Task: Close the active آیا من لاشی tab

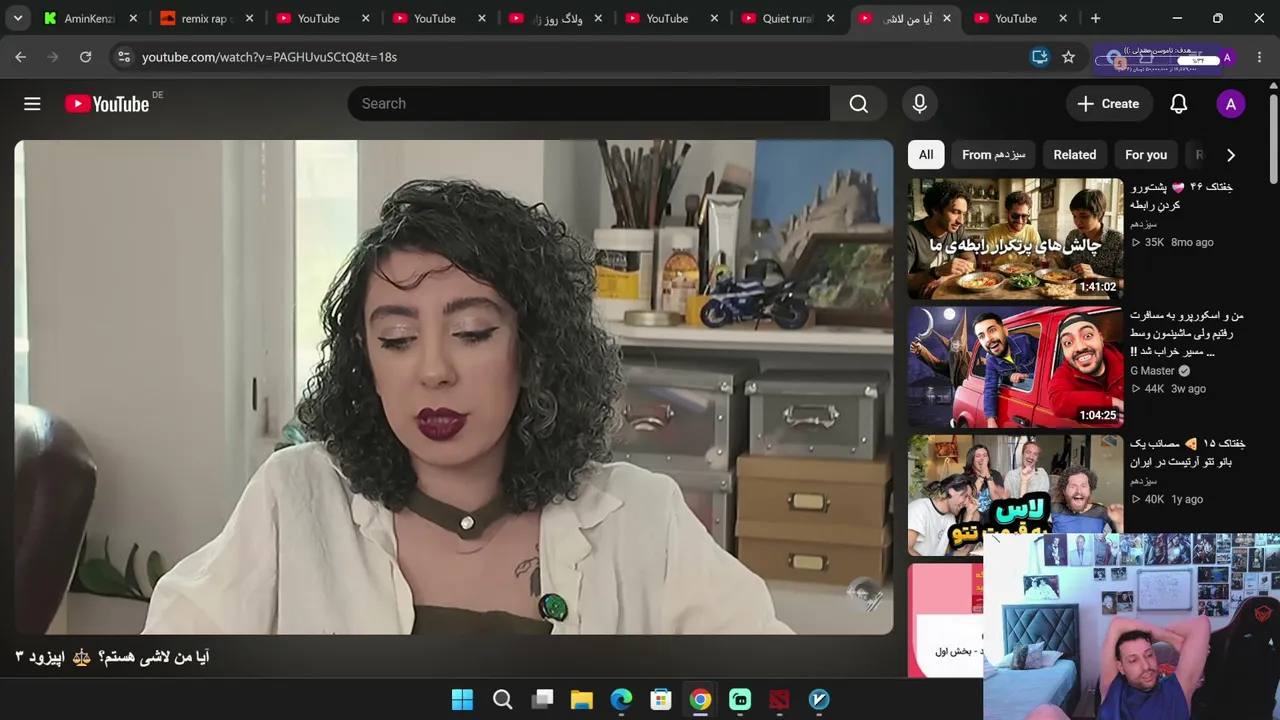Action: [x=947, y=18]
